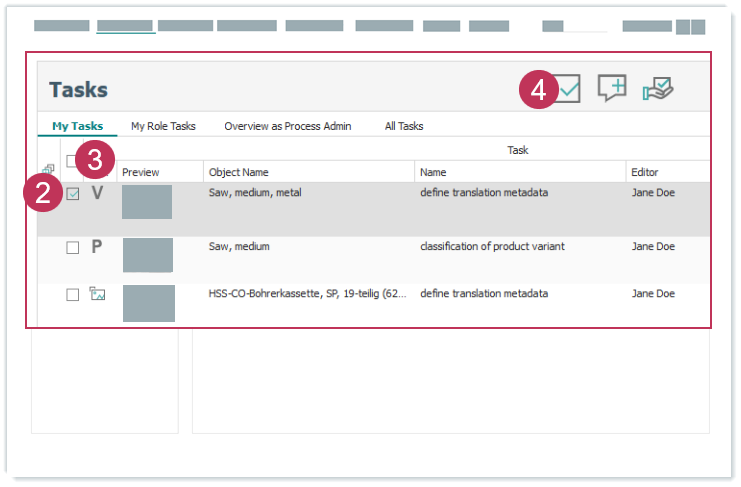Viewport: 741px width, 487px height.
Task: Switch to the All Tasks tab
Action: 404,126
